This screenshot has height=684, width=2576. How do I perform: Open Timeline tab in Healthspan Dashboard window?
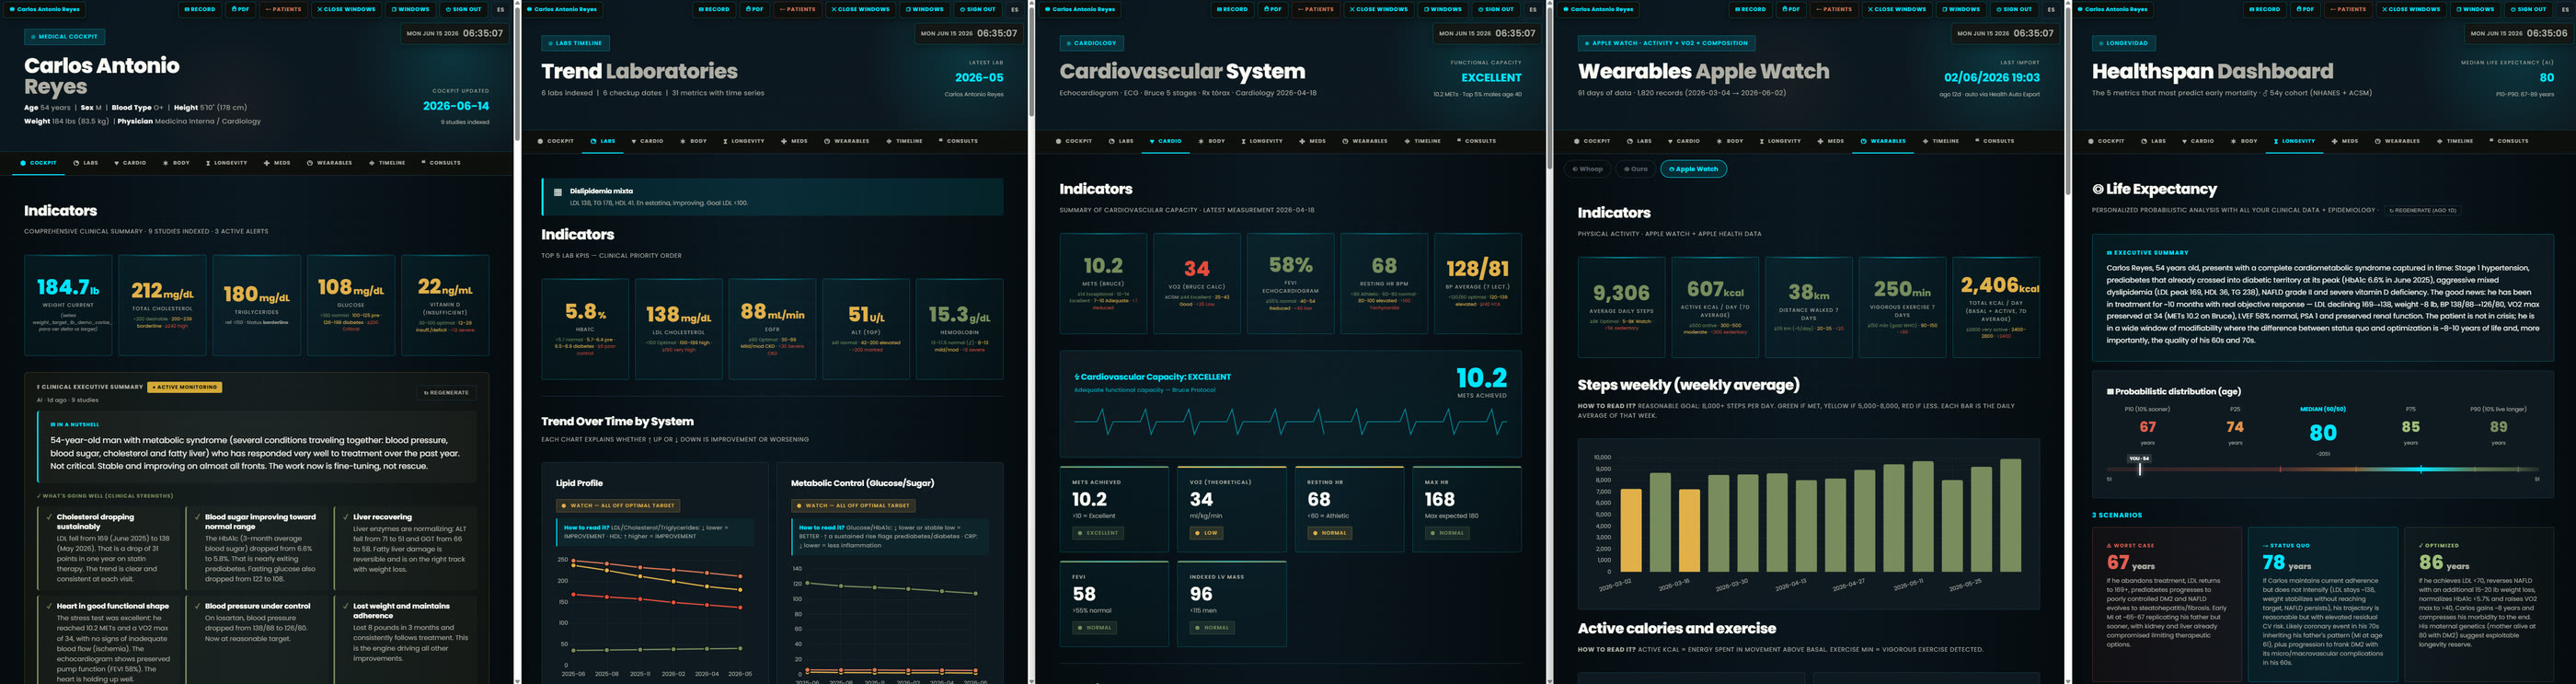pyautogui.click(x=2455, y=141)
